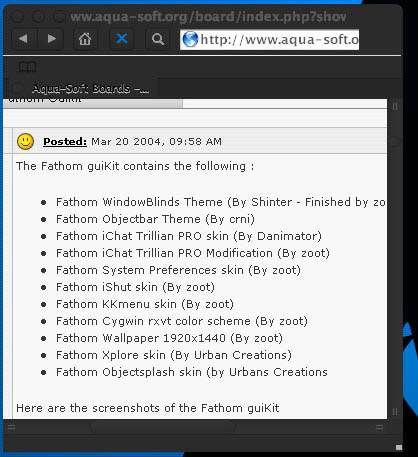Open the underlined Posted: link

(x=65, y=142)
